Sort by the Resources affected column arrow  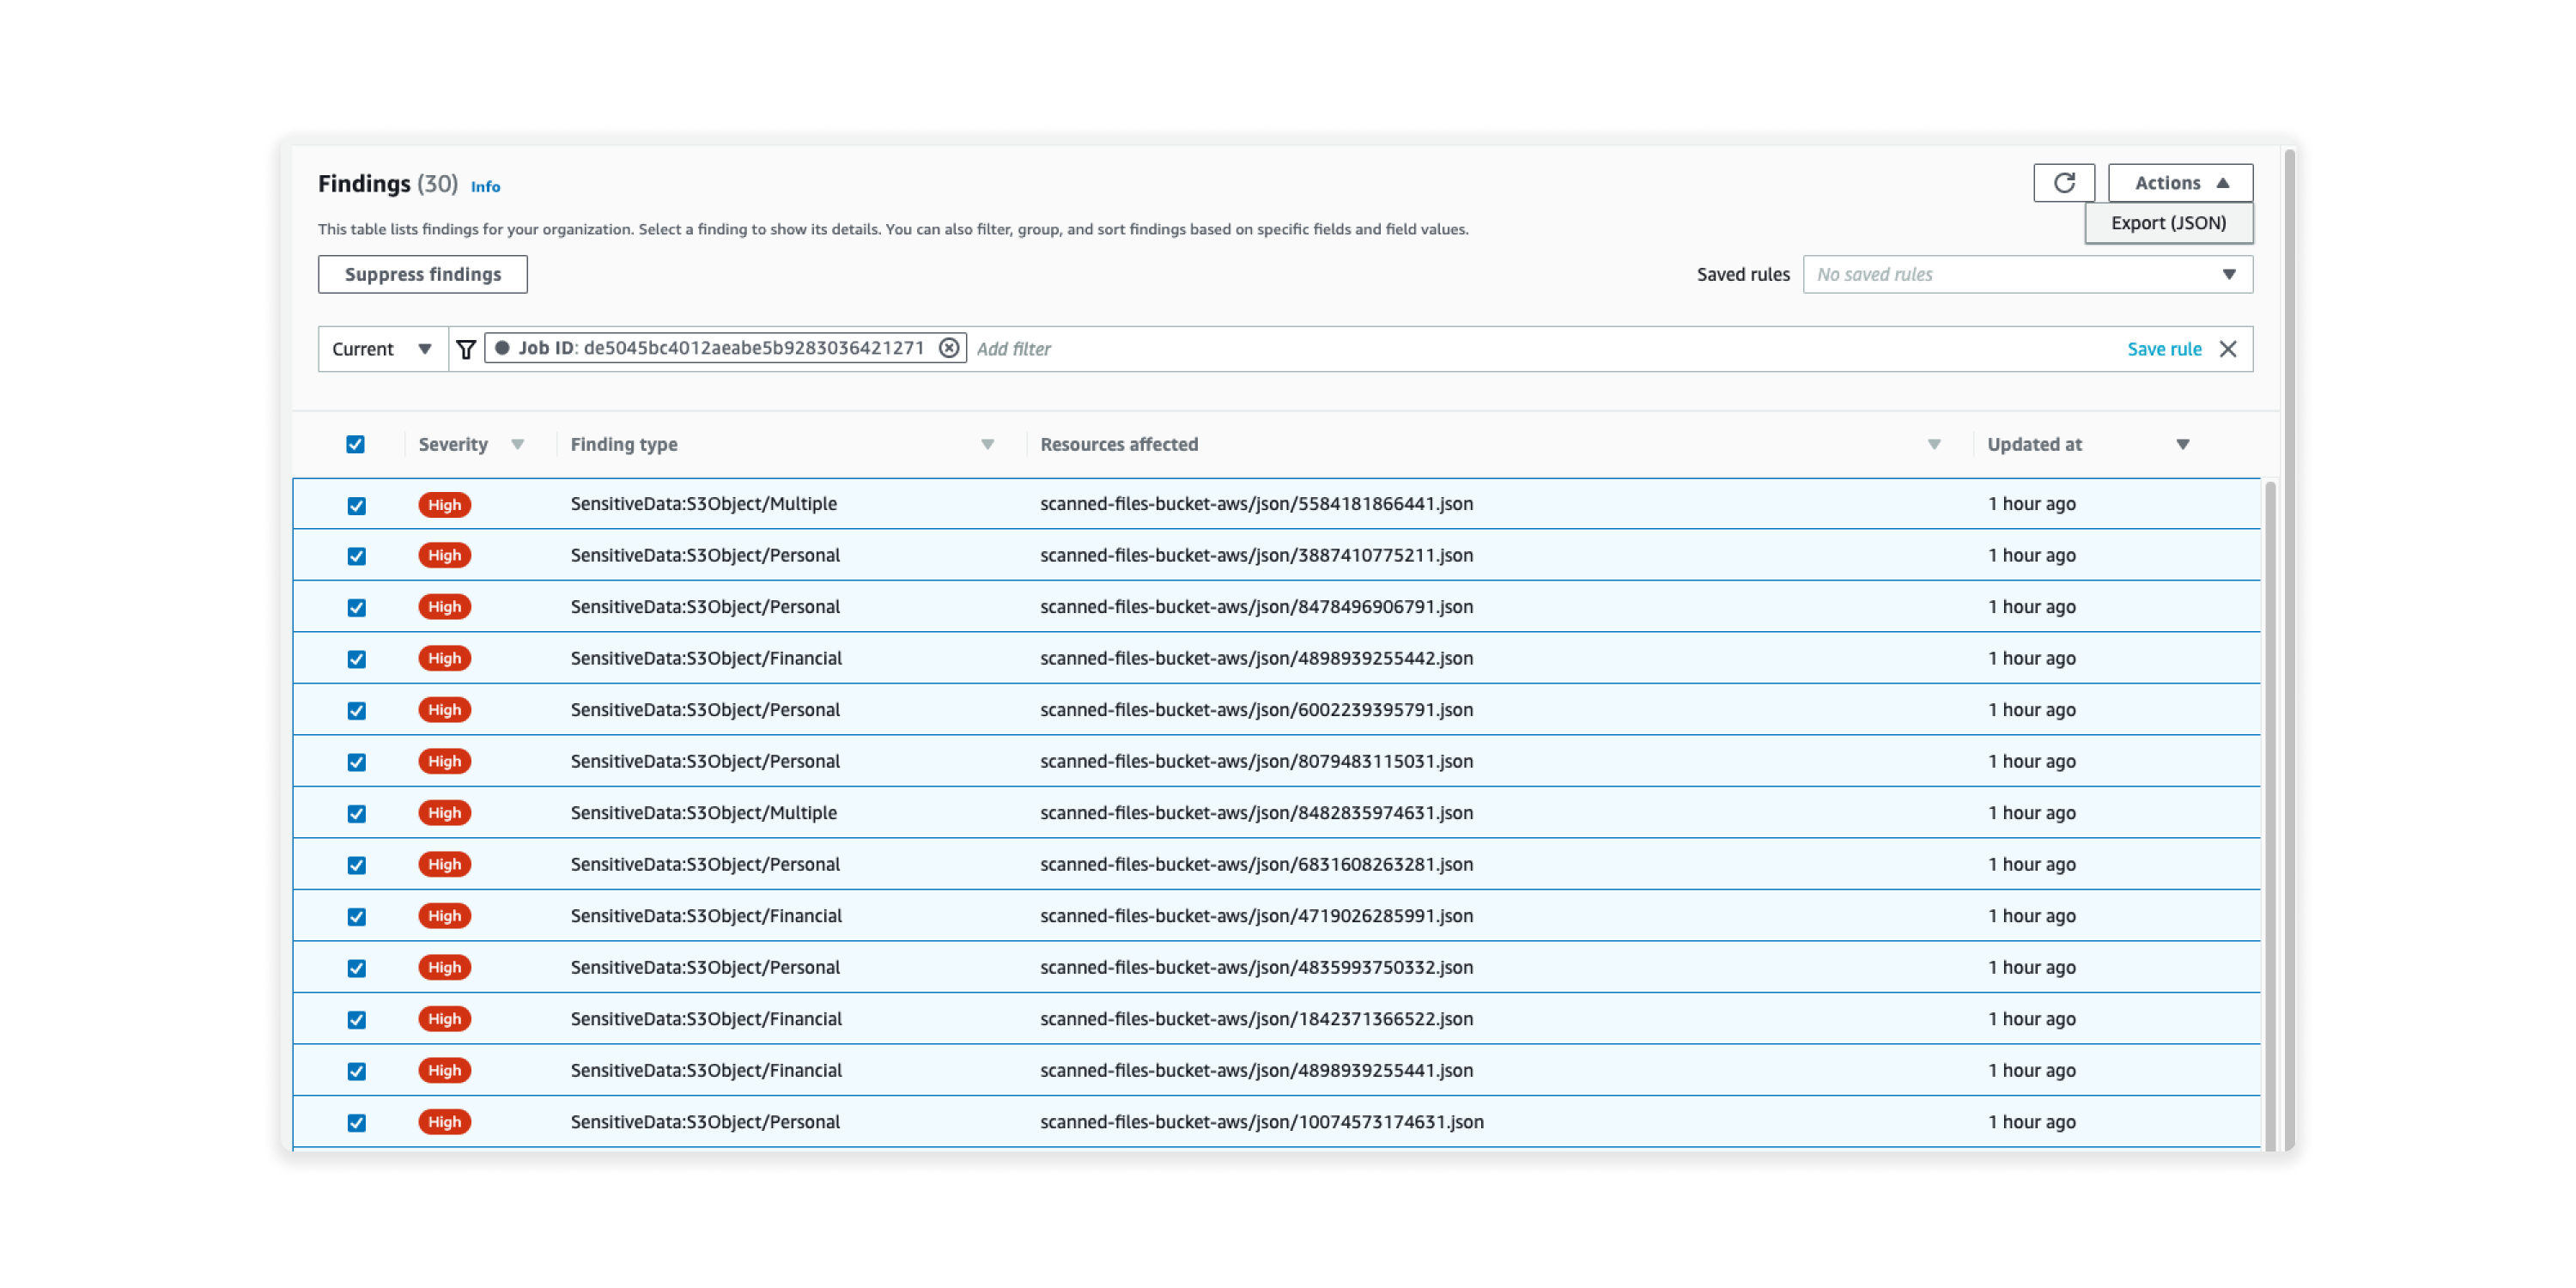point(1934,444)
